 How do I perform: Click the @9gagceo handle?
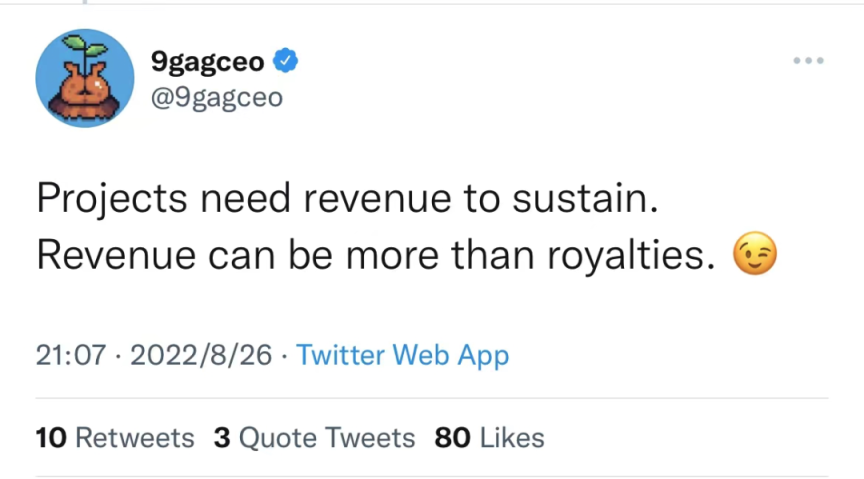(217, 98)
